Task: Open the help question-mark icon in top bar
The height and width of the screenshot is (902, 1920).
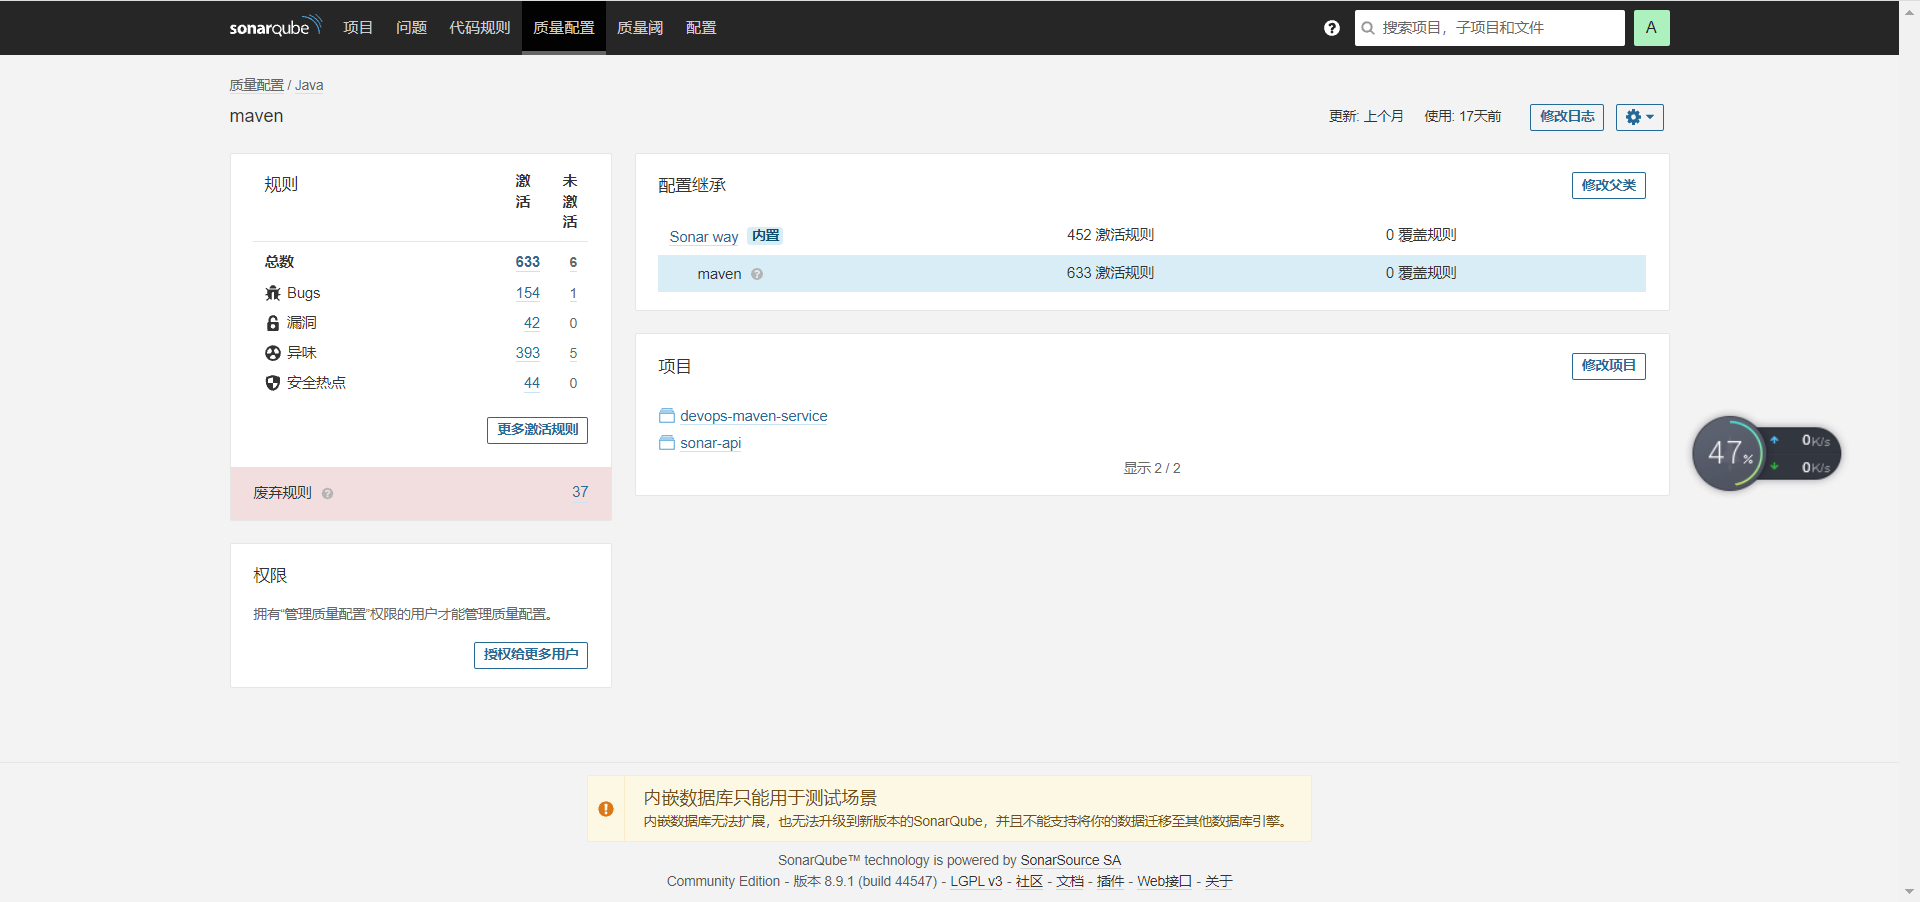Action: pyautogui.click(x=1330, y=28)
